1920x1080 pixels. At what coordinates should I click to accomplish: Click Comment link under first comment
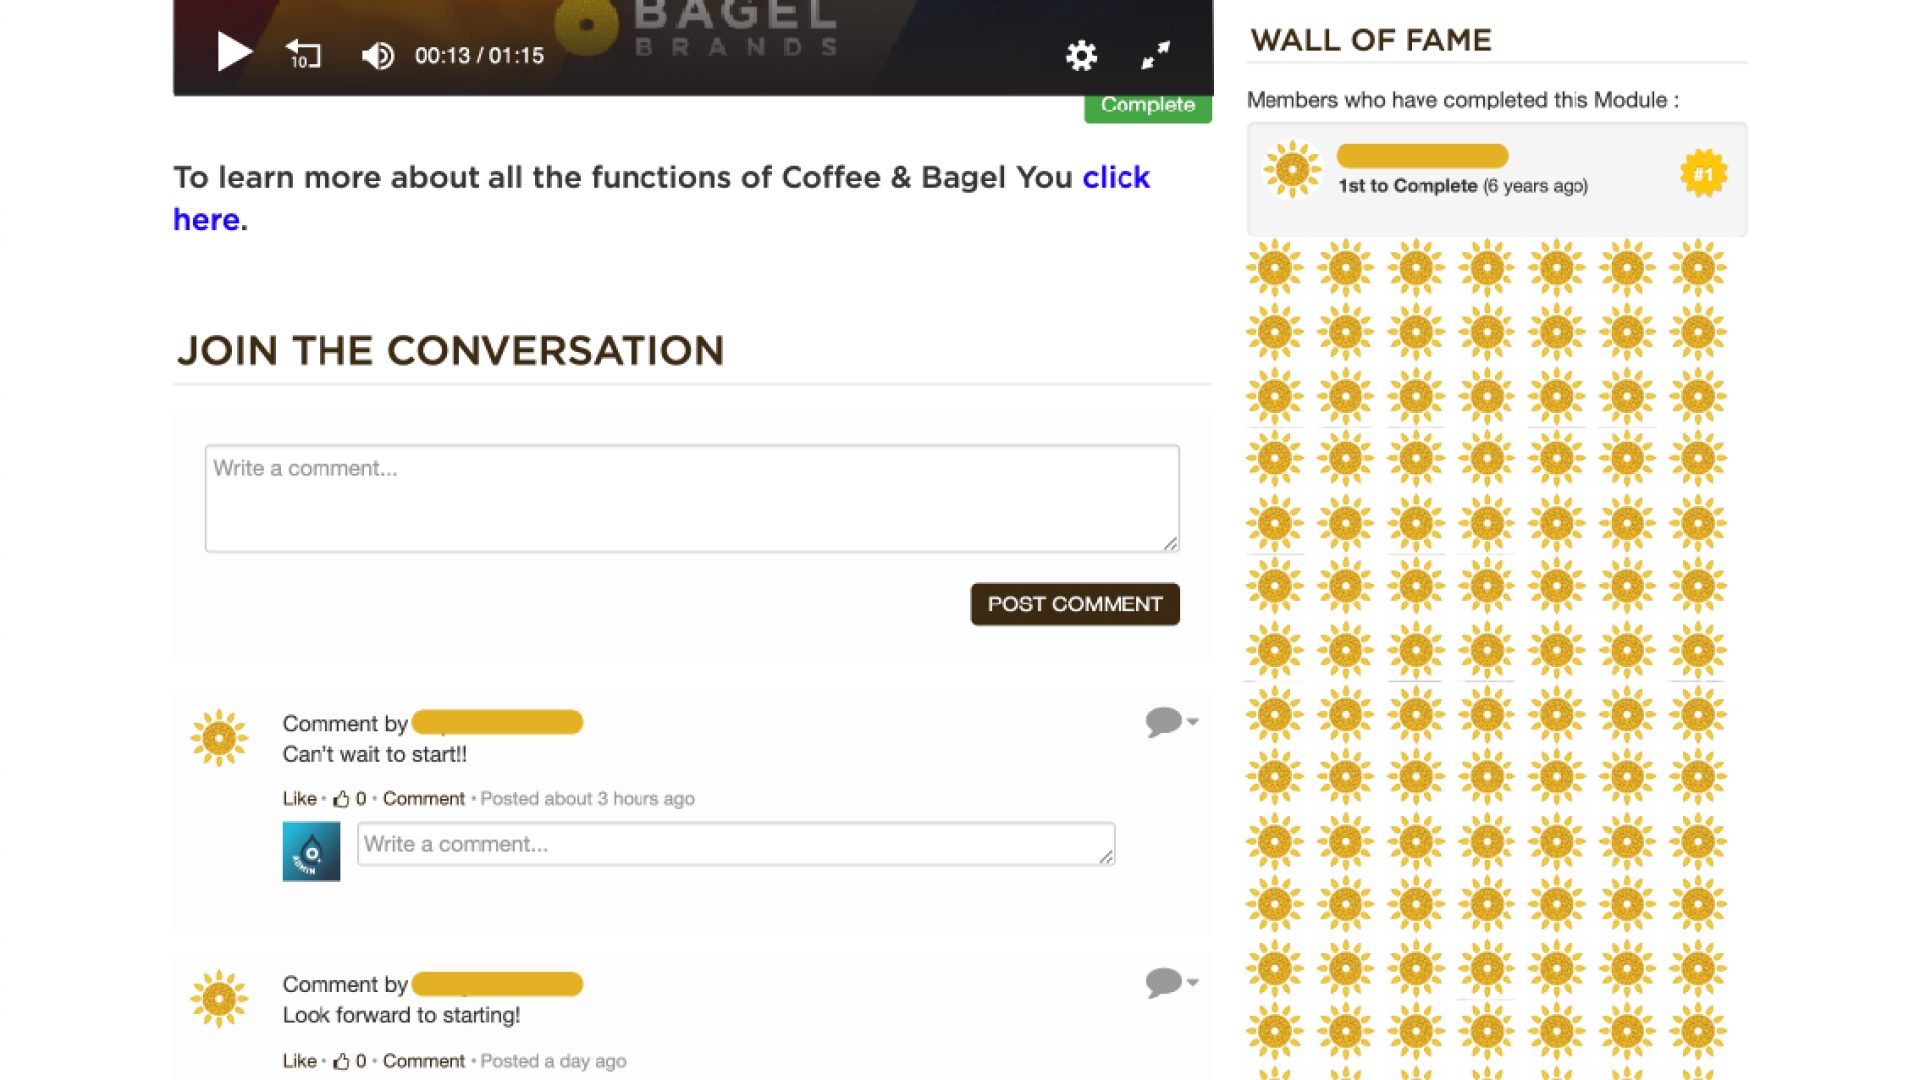pos(423,798)
